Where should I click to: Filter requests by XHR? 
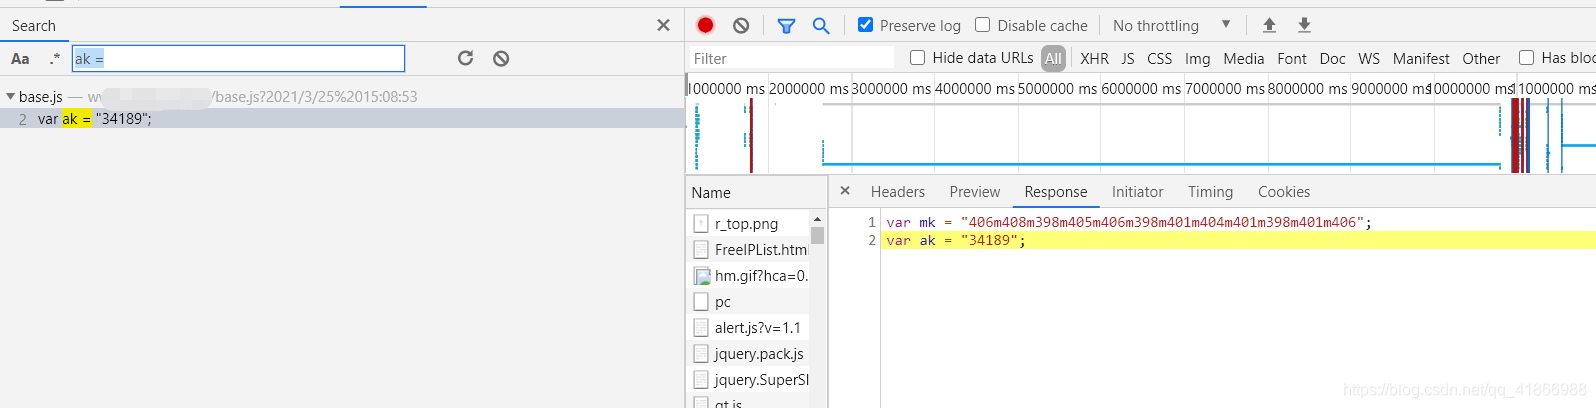(x=1094, y=59)
